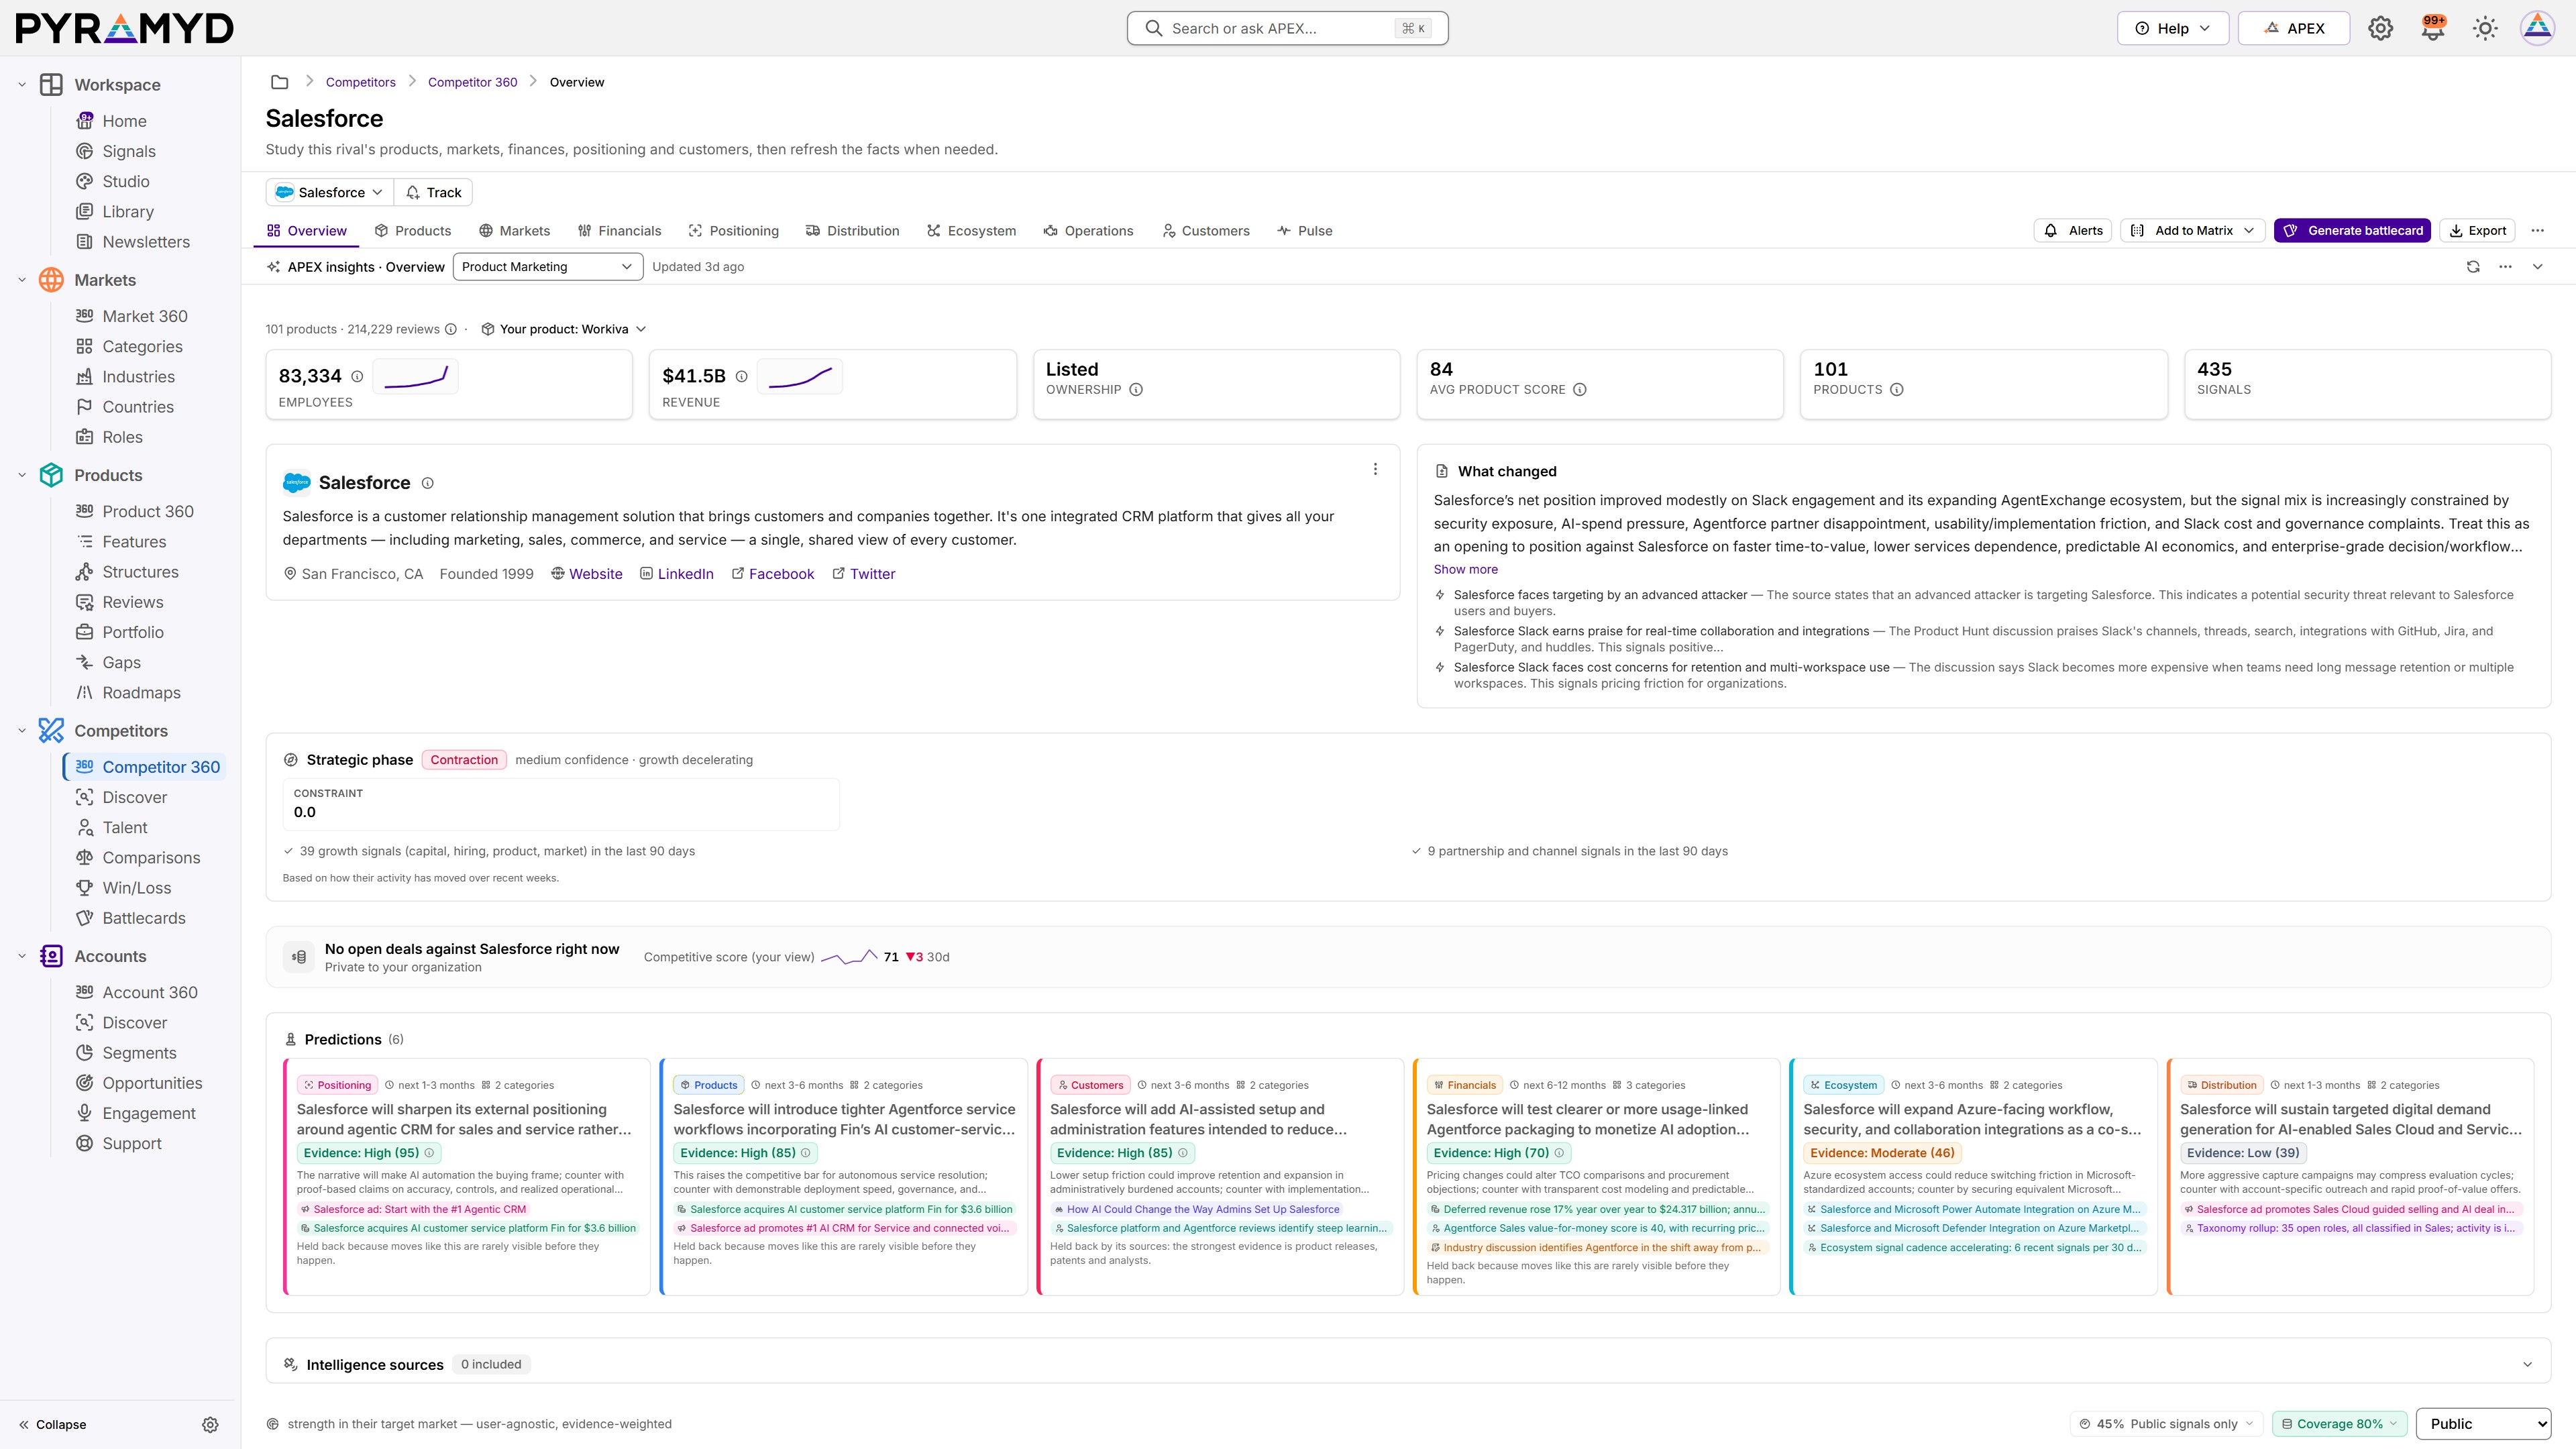The width and height of the screenshot is (2576, 1449).
Task: Toggle Track for Salesforce
Action: point(434,192)
